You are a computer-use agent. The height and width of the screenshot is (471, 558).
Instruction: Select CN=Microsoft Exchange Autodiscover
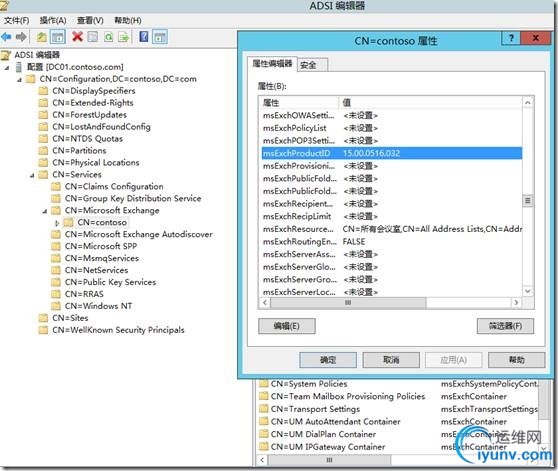[139, 235]
